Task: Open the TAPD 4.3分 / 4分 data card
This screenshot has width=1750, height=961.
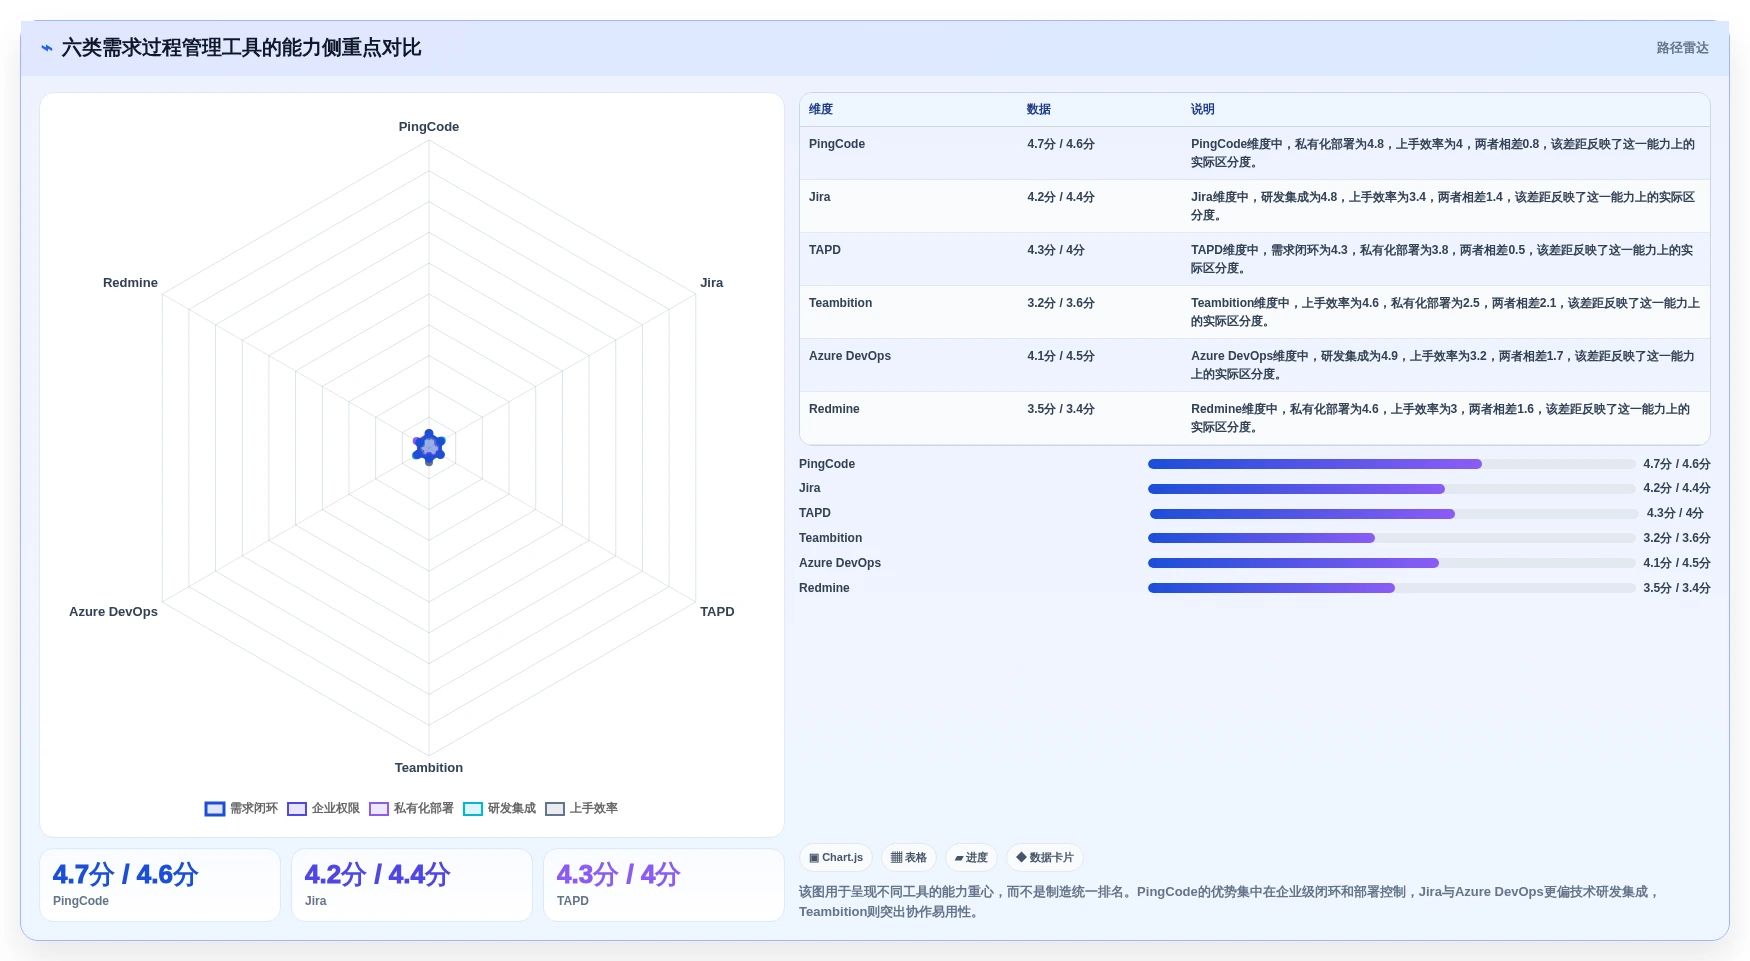Action: [x=664, y=885]
